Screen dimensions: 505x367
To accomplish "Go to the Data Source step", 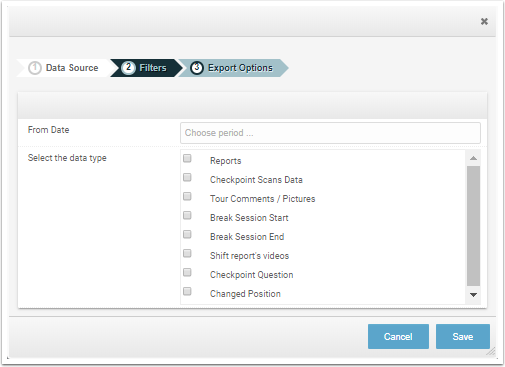I will coord(63,68).
